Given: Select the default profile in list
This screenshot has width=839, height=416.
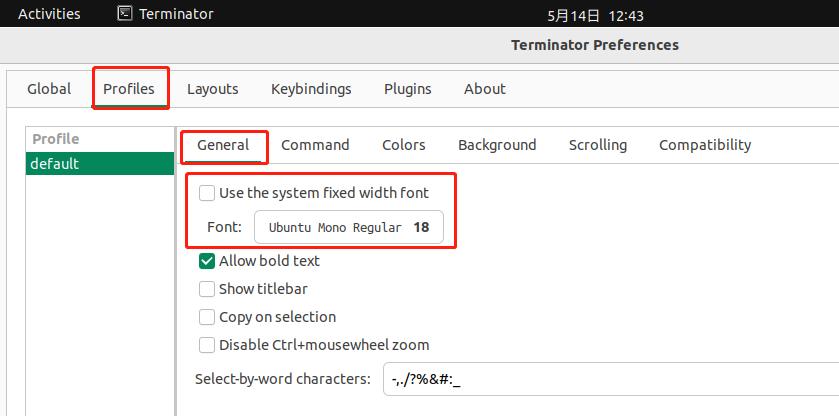Looking at the screenshot, I should pos(100,164).
